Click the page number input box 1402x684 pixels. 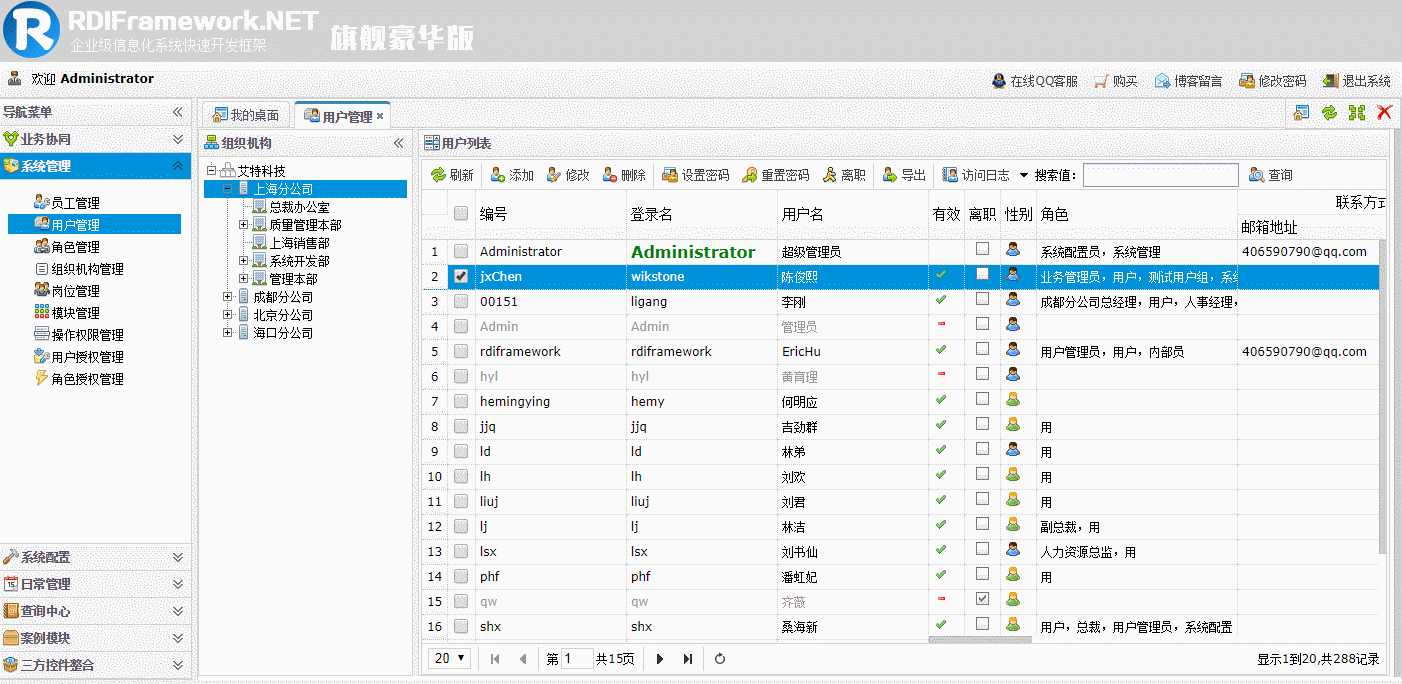[578, 658]
